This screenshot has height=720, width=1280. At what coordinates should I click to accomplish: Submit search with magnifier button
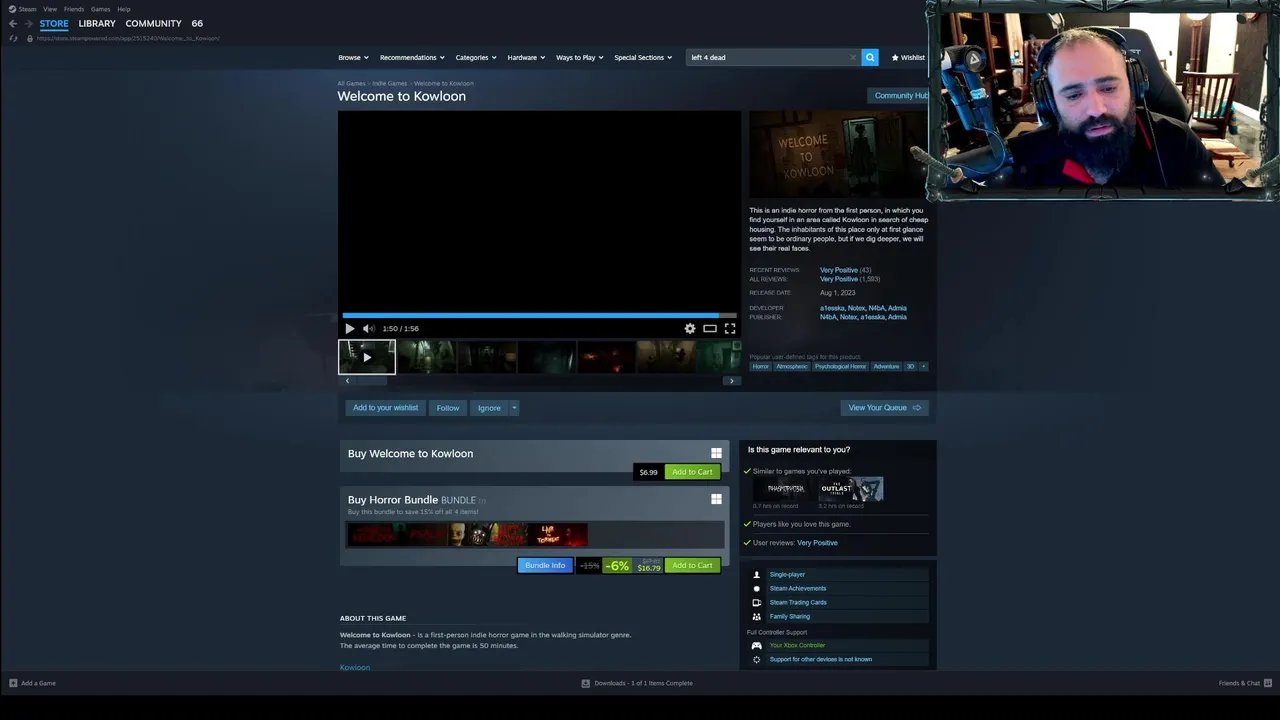pos(870,57)
